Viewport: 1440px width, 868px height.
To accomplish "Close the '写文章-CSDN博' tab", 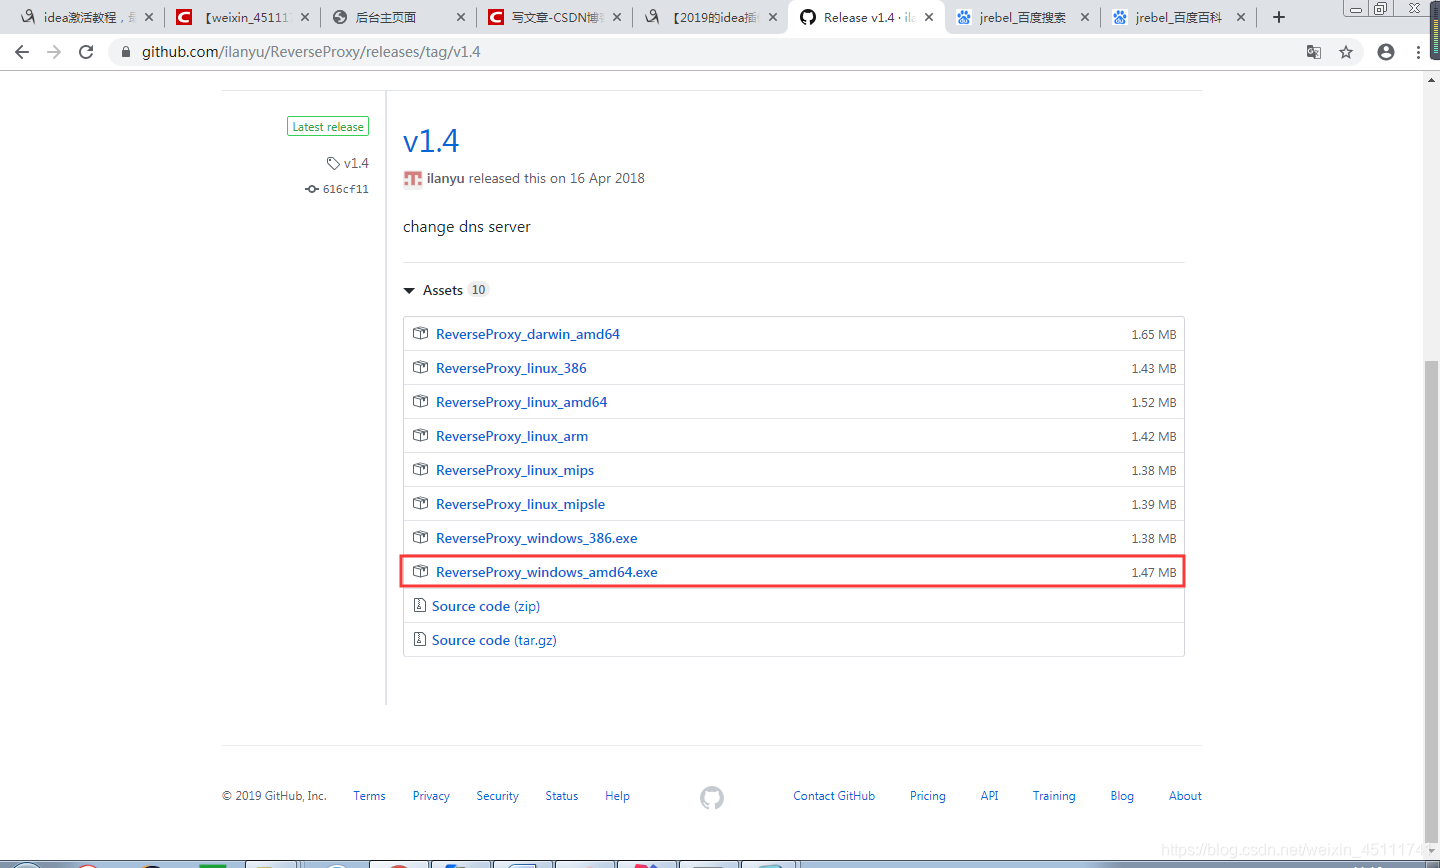I will [617, 17].
